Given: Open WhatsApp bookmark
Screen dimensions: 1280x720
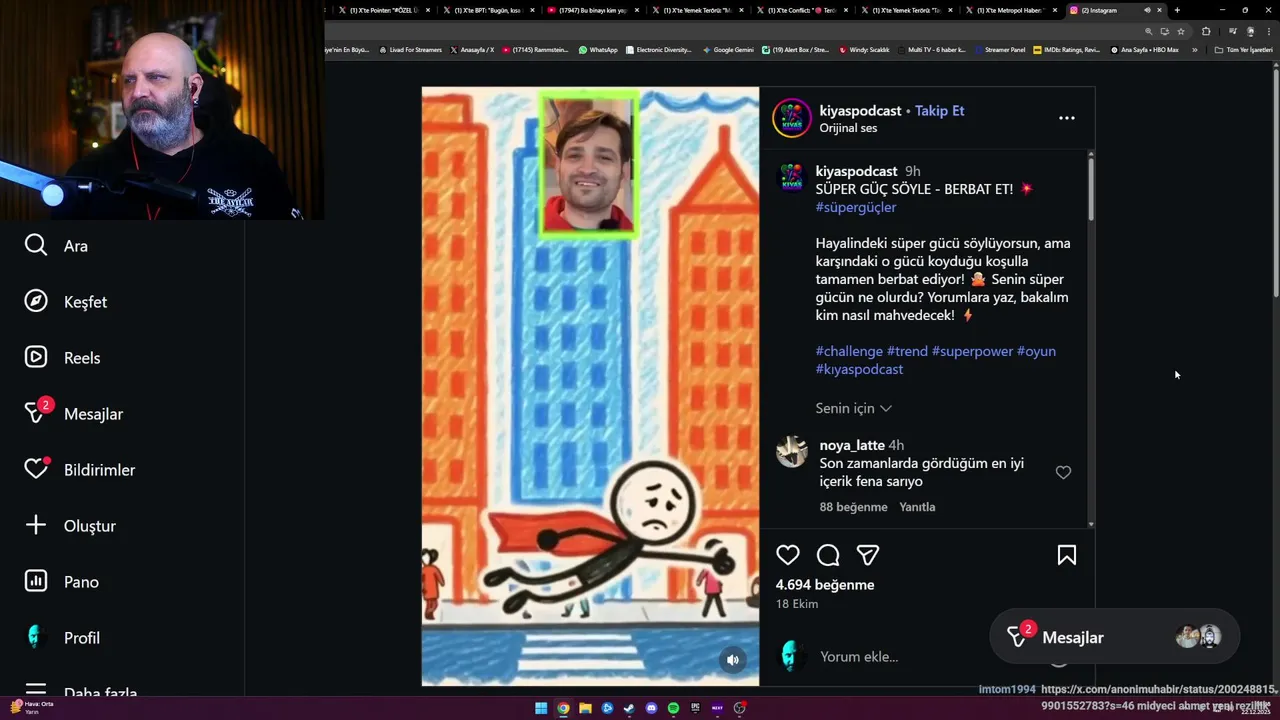Looking at the screenshot, I should point(598,49).
